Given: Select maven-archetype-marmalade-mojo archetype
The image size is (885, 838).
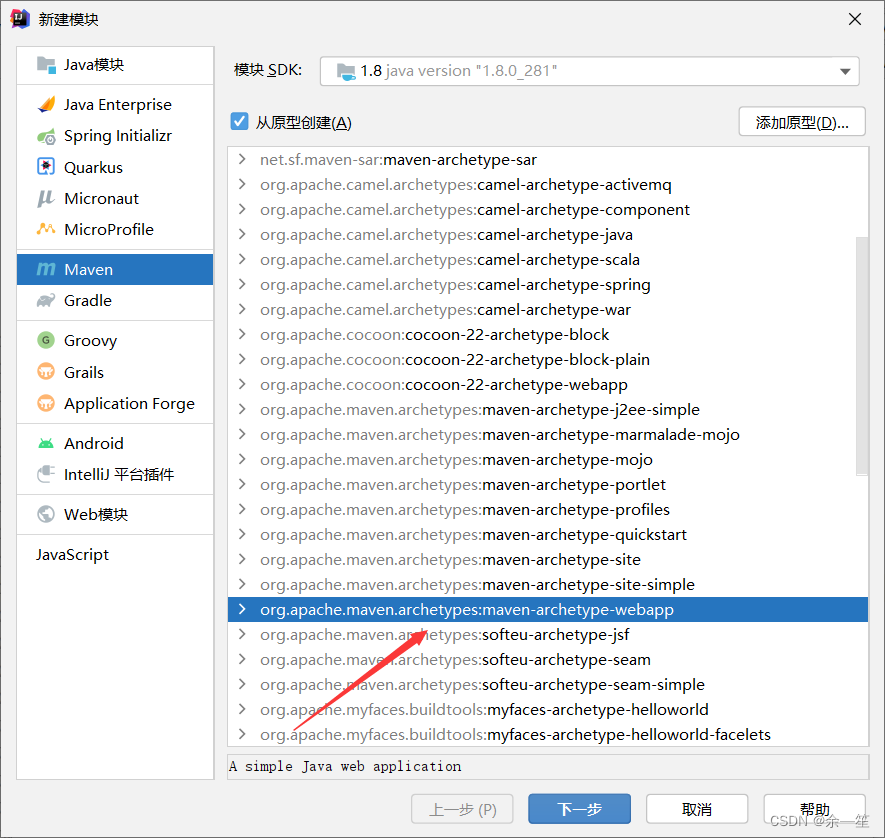Looking at the screenshot, I should (547, 435).
